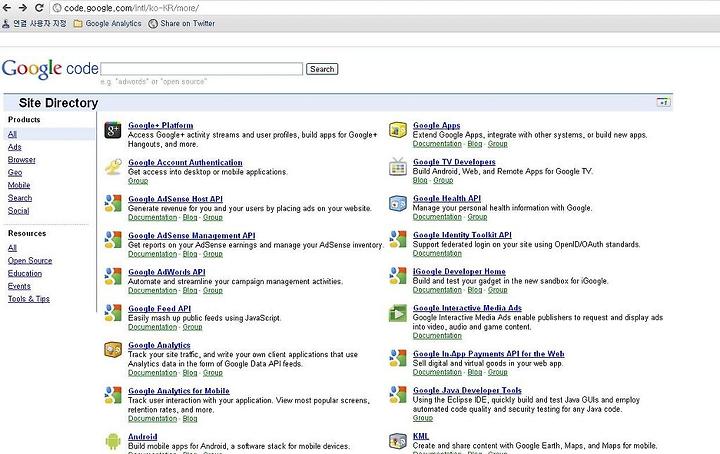Image resolution: width=720 pixels, height=454 pixels.
Task: Select Tools & Tips under Resources
Action: [x=28, y=299]
